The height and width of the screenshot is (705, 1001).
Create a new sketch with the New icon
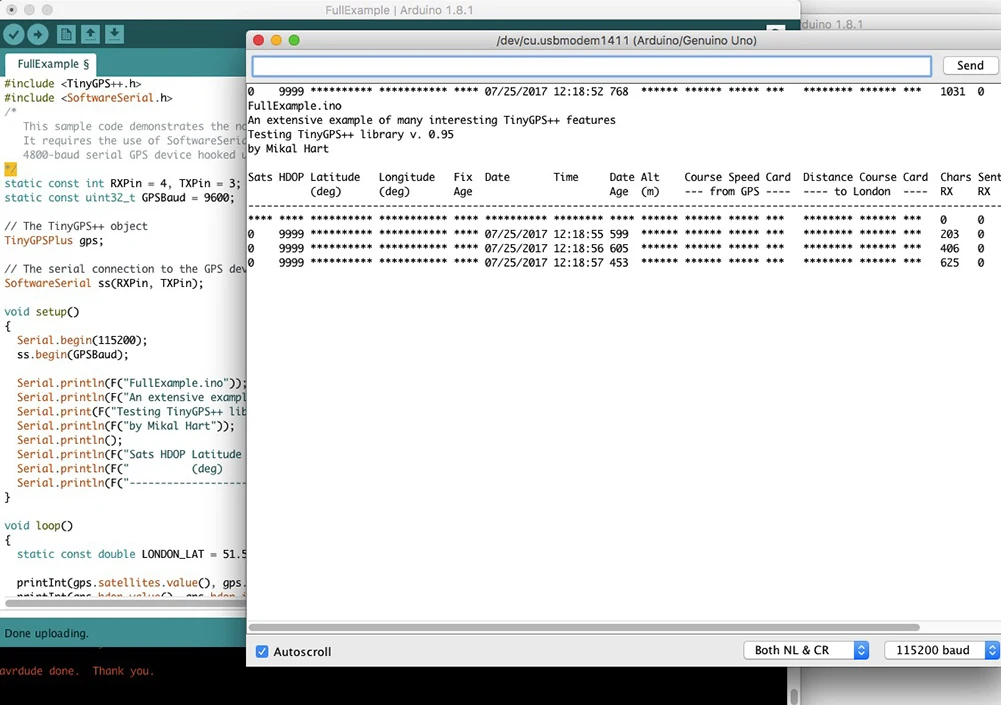tap(66, 35)
